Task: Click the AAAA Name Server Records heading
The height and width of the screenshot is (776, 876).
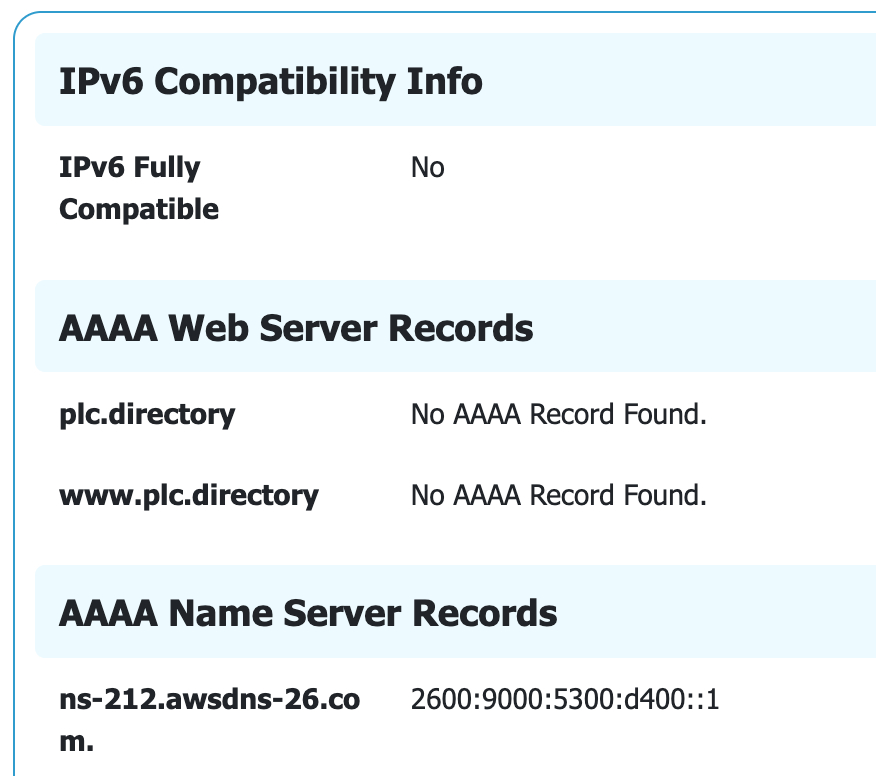Action: pyautogui.click(x=308, y=612)
